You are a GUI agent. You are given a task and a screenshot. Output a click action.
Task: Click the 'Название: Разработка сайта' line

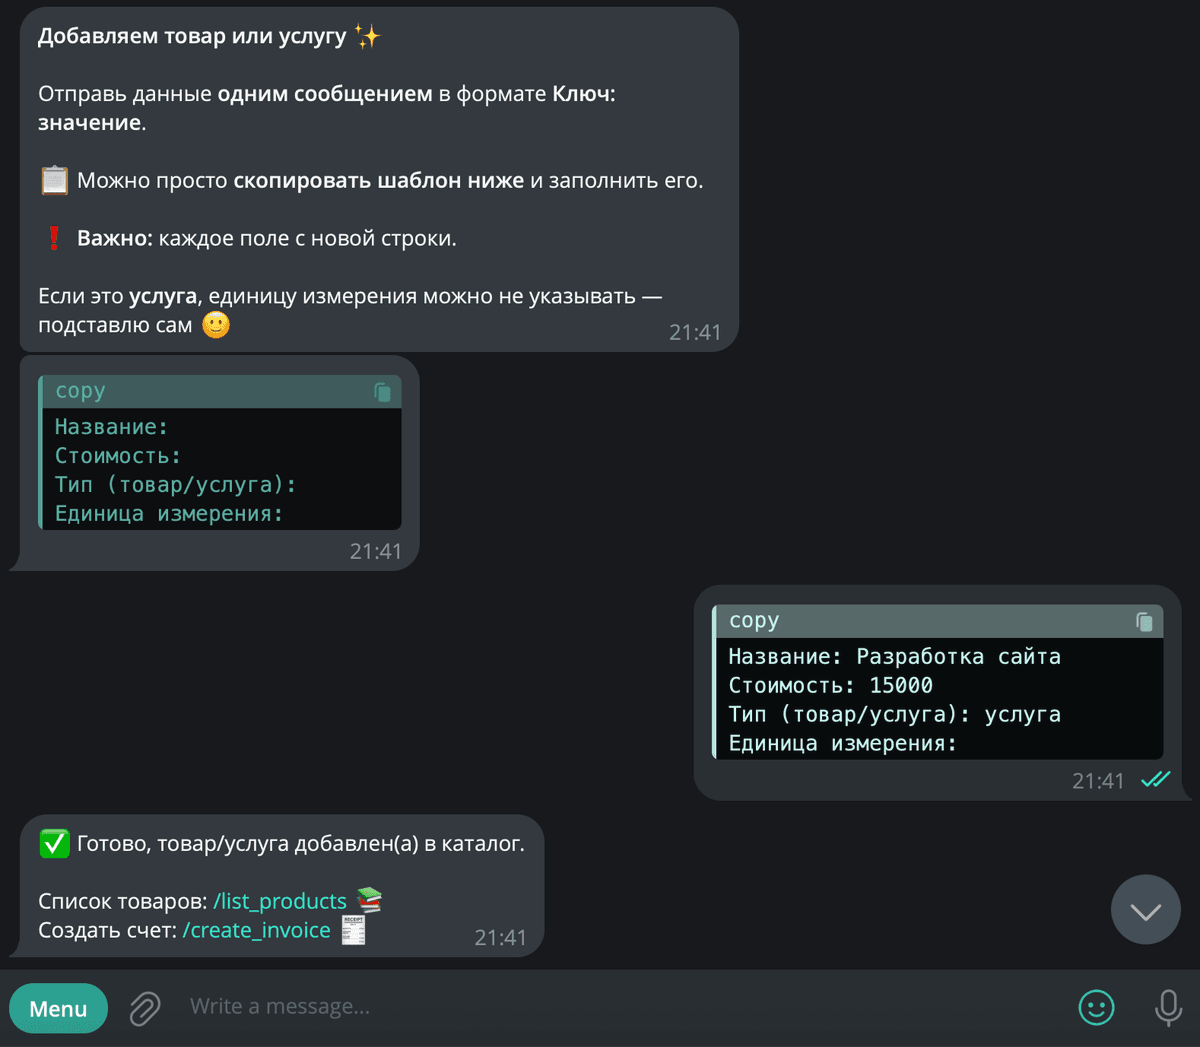(894, 657)
